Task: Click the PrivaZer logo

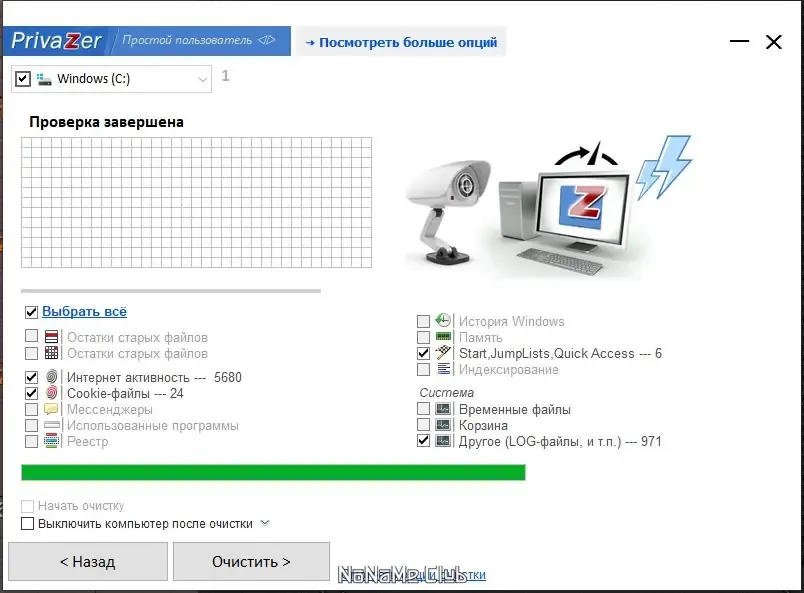Action: 56,41
